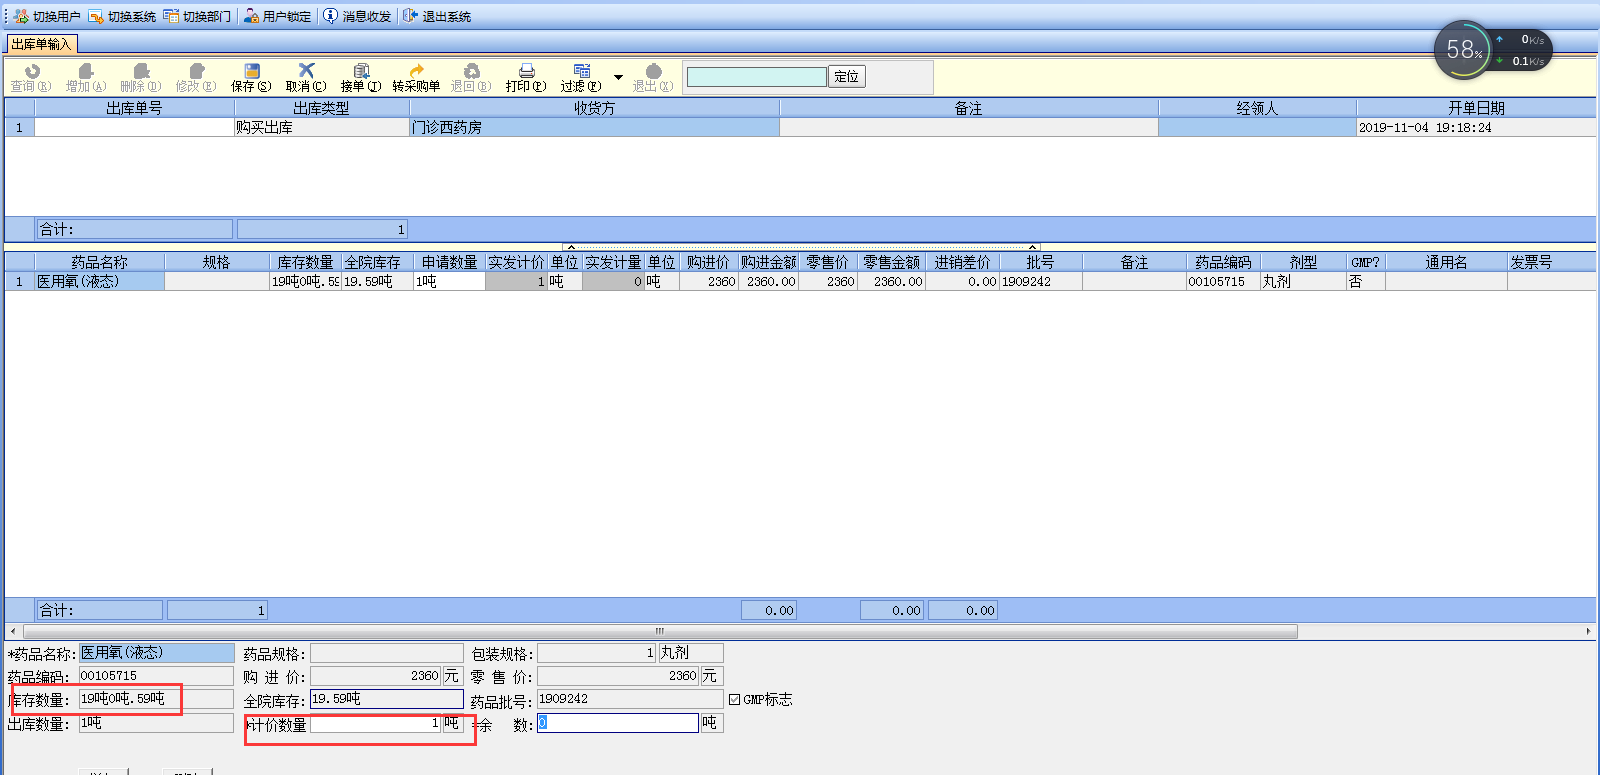Click the 丸剂 dosage form cell in the grid
The width and height of the screenshot is (1600, 775).
[1303, 282]
